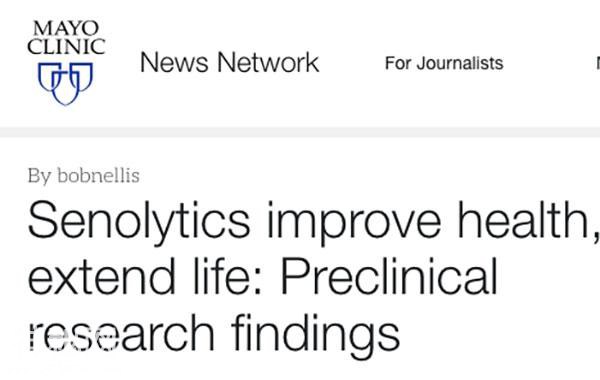Click the Mayo Clinic three-shield logo icon
The height and width of the screenshot is (380, 600).
pos(65,83)
